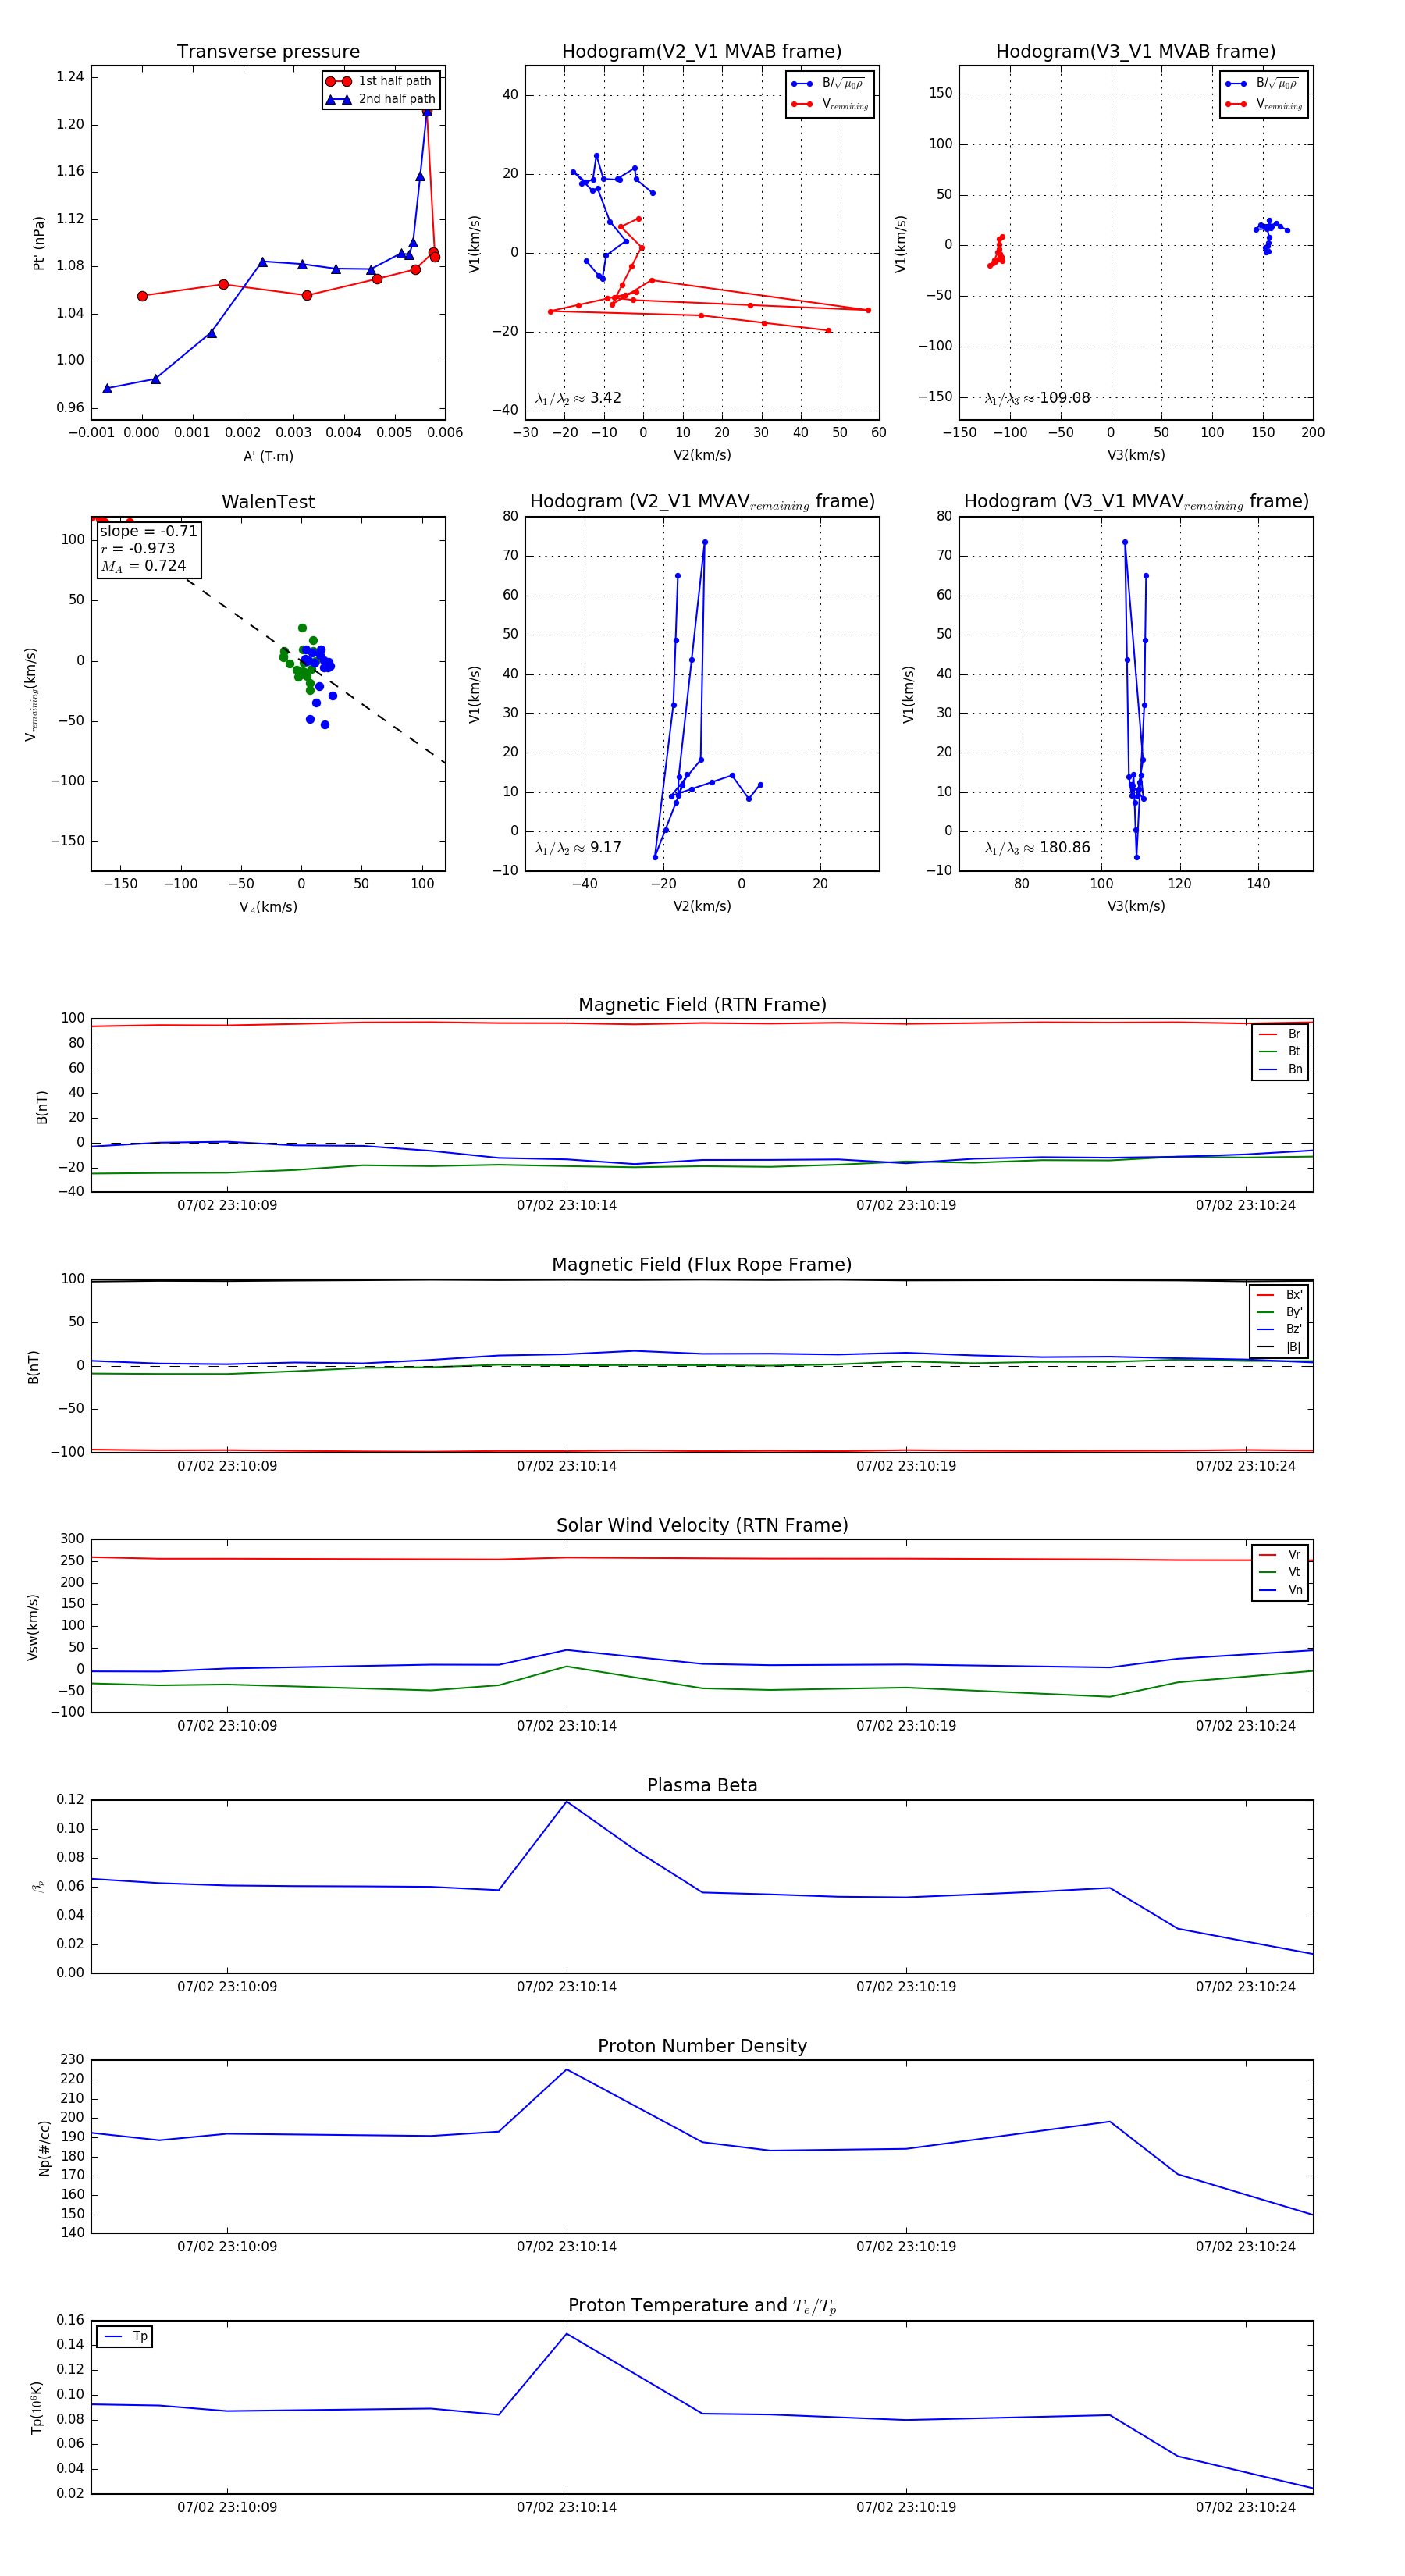Click the λ1/λ2 ≈ 3.42 annotation text
1405x2576 pixels.
(578, 398)
